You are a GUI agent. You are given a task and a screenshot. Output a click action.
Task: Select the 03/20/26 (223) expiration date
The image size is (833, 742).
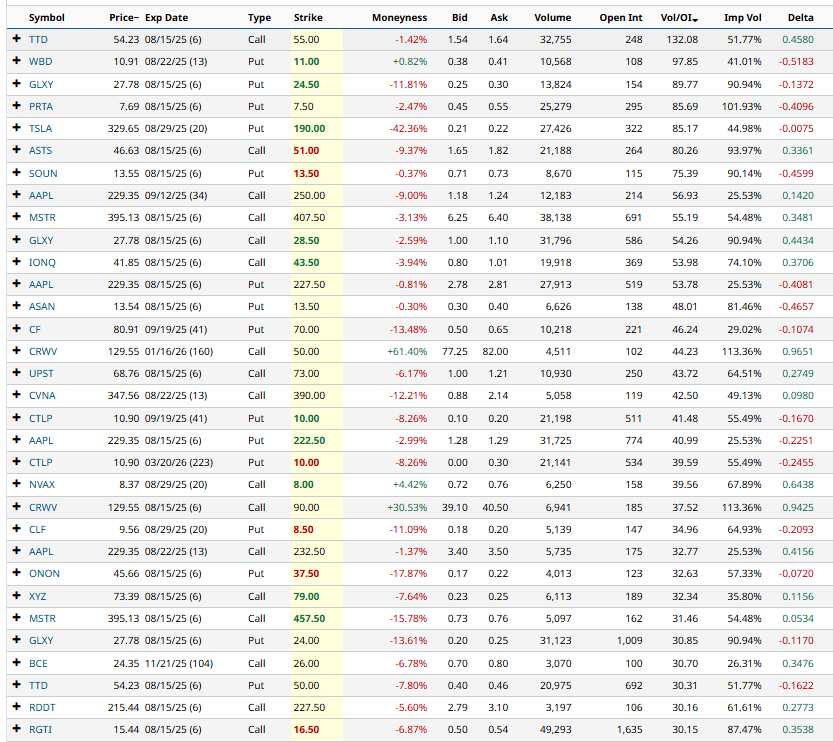click(179, 463)
